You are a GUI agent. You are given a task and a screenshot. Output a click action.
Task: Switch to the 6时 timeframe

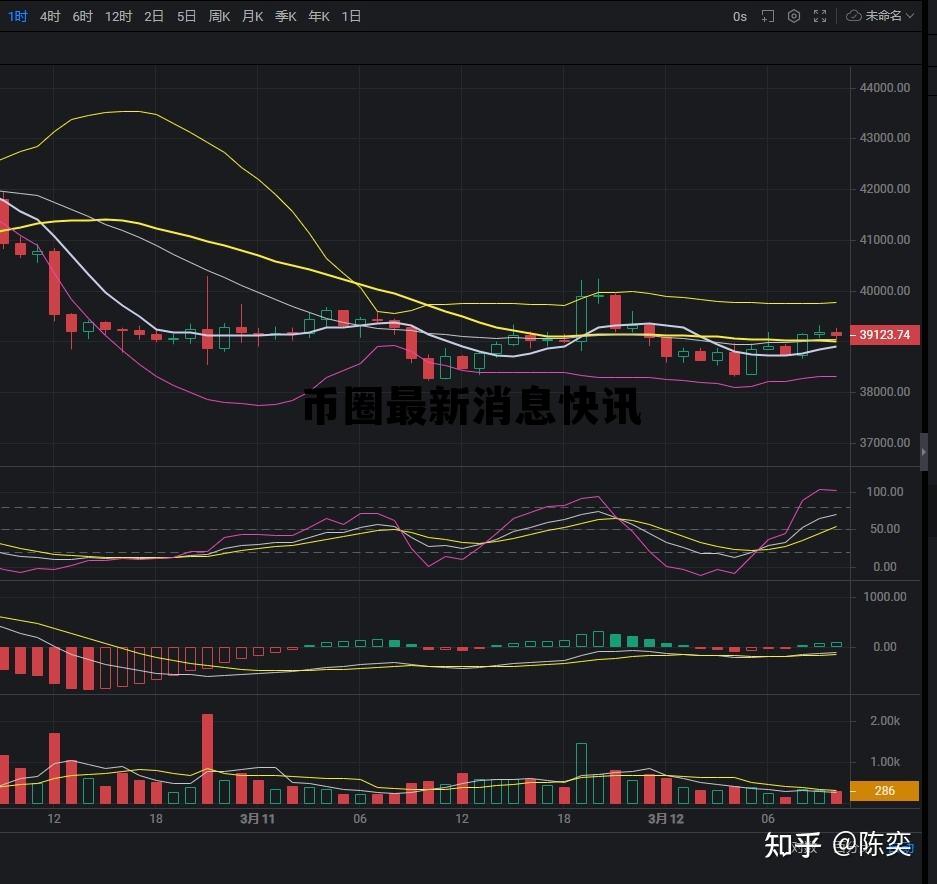click(82, 16)
